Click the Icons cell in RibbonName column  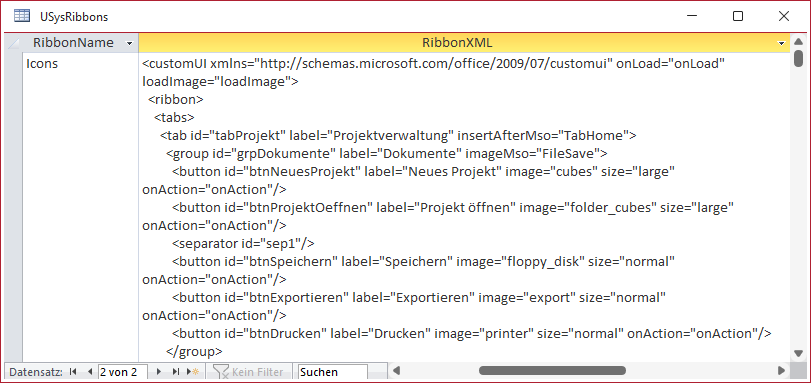(80, 207)
